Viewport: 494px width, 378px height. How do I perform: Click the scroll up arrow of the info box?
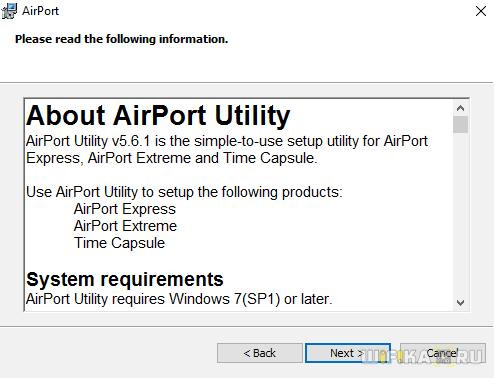coord(461,108)
